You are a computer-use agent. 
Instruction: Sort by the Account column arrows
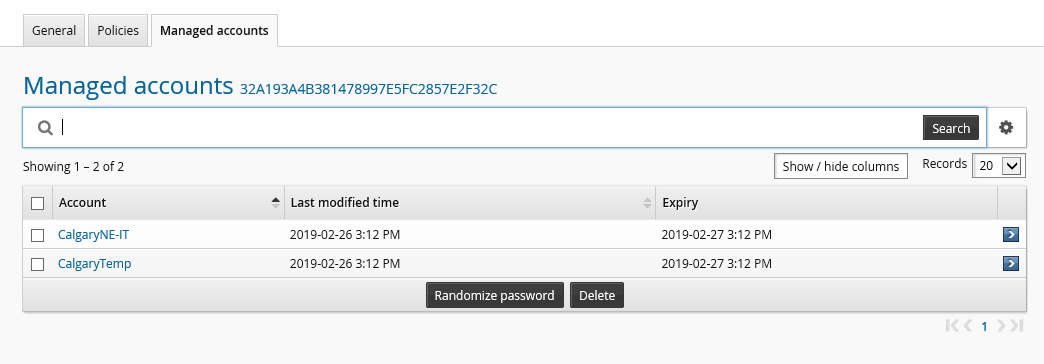(x=276, y=203)
